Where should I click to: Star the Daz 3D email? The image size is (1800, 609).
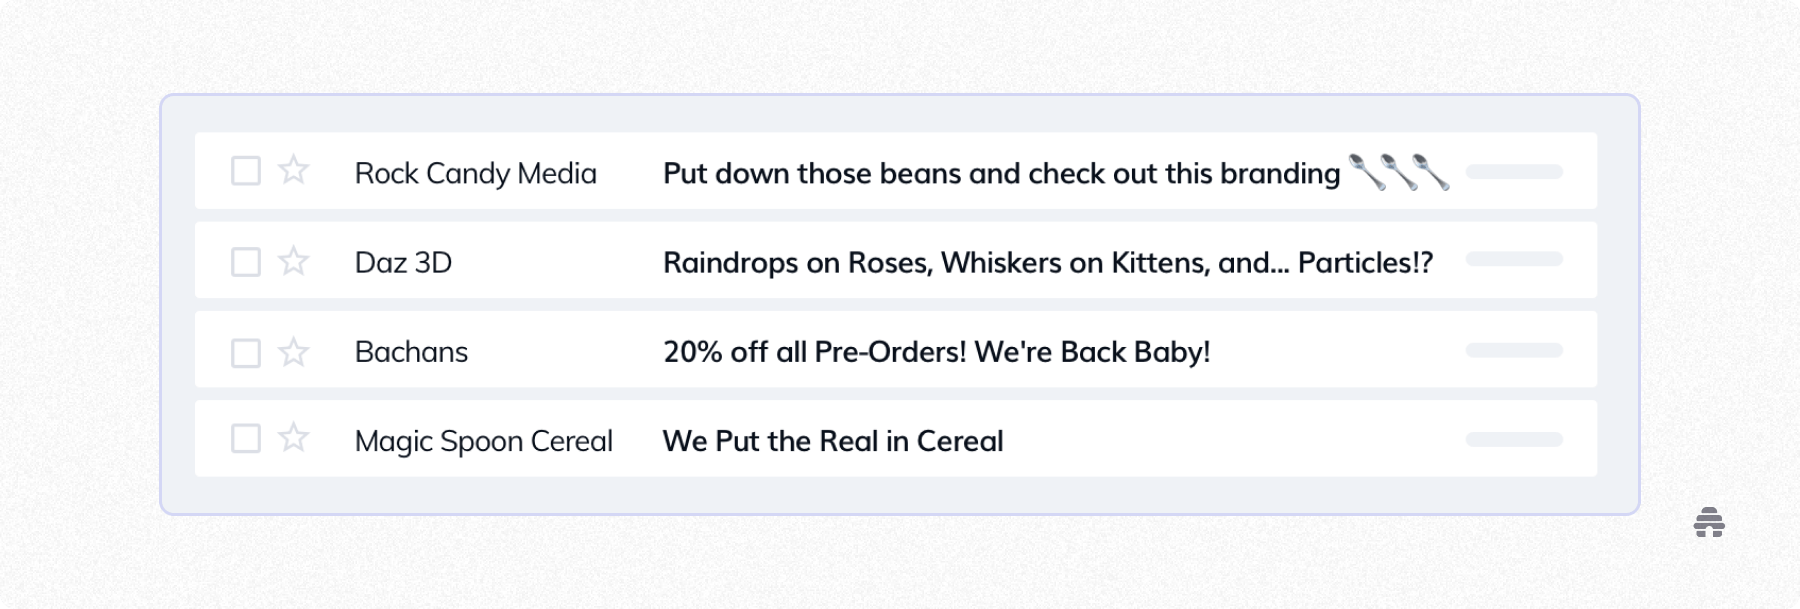(x=293, y=261)
